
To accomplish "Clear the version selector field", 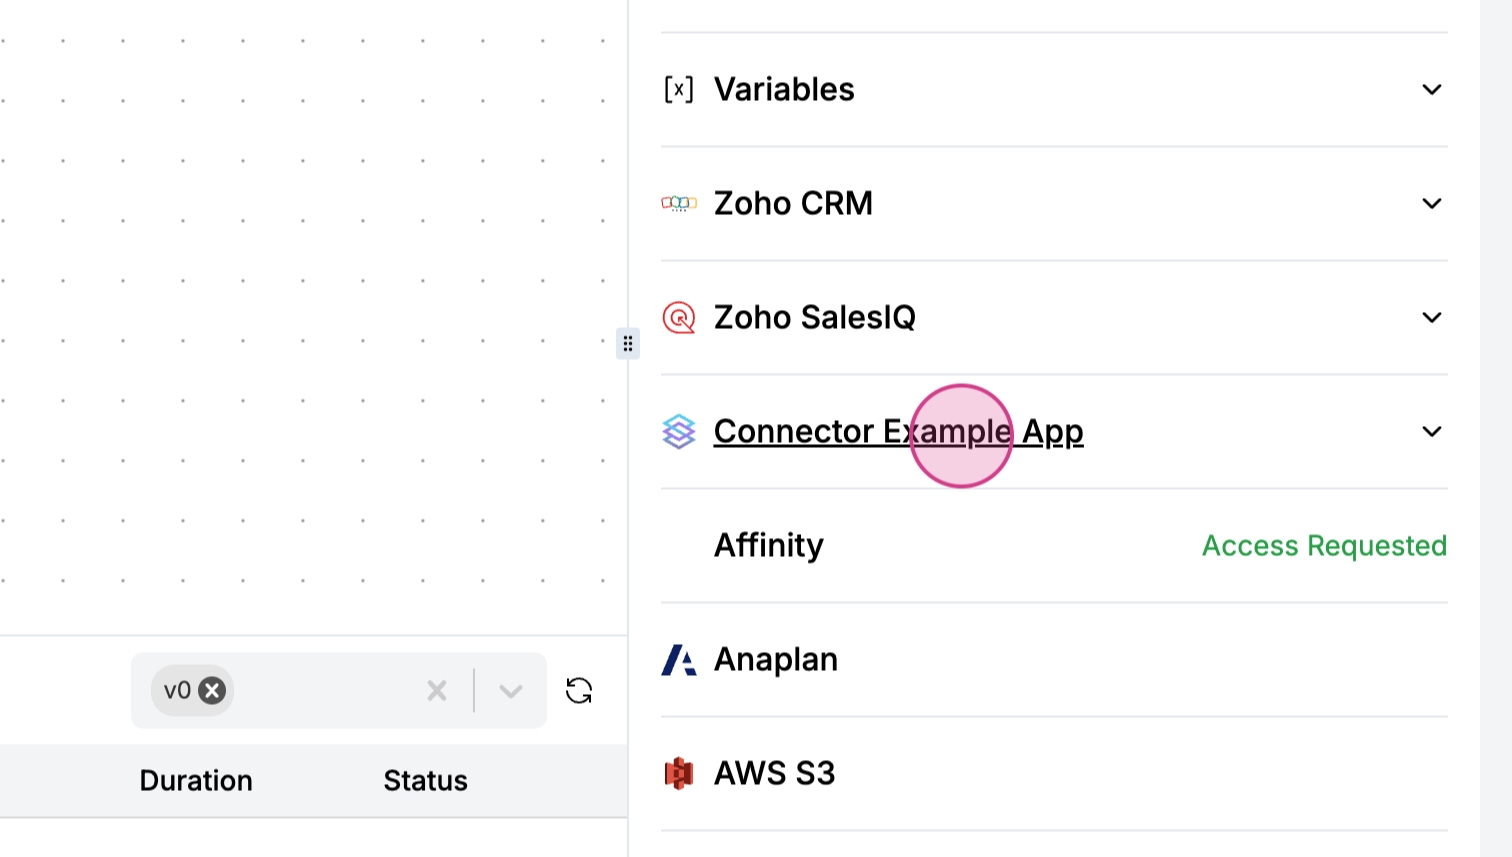I will [437, 691].
